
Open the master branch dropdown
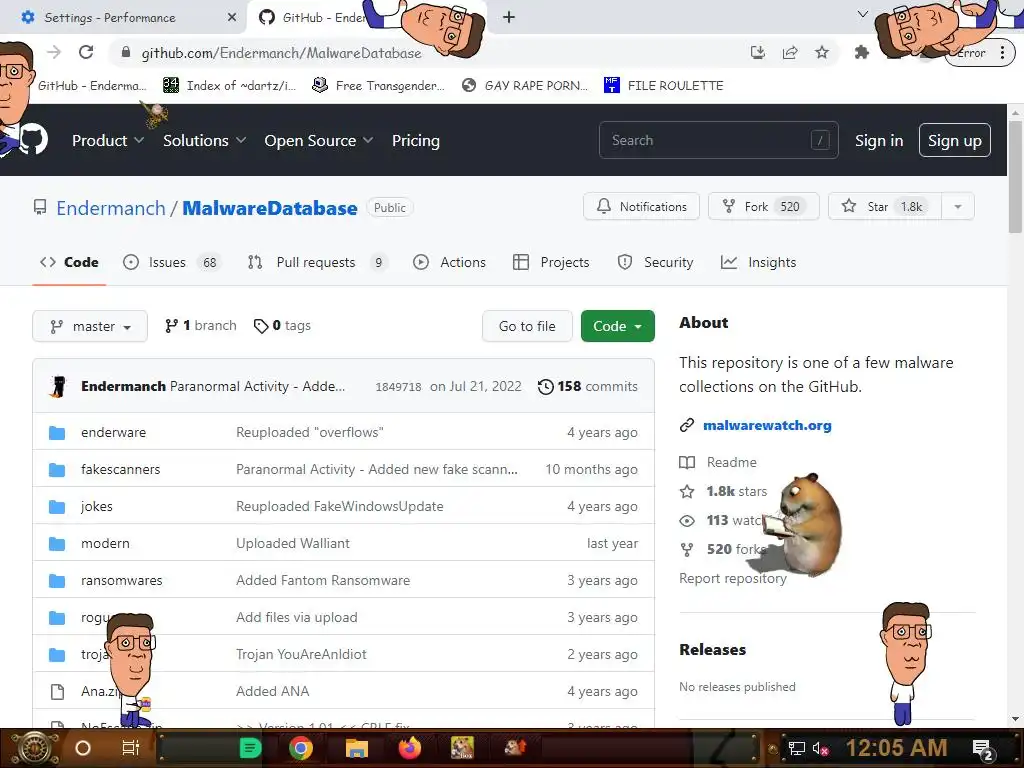tap(90, 326)
